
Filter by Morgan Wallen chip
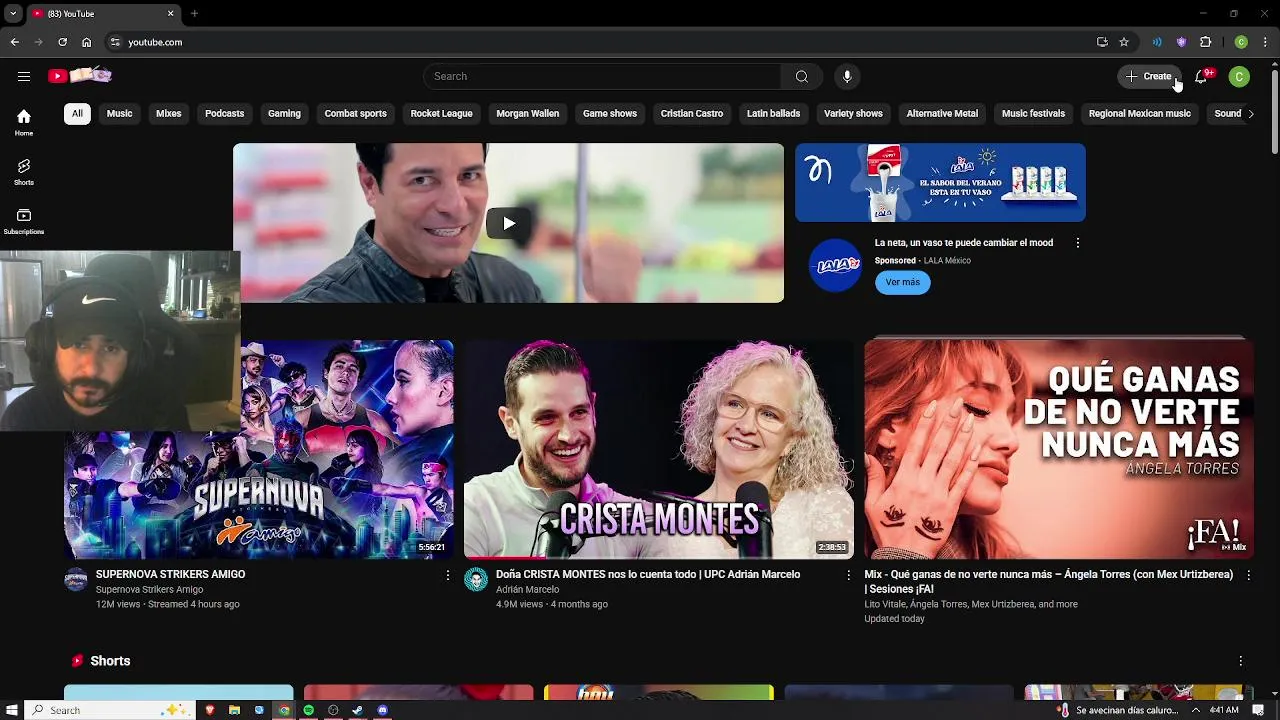pyautogui.click(x=527, y=114)
